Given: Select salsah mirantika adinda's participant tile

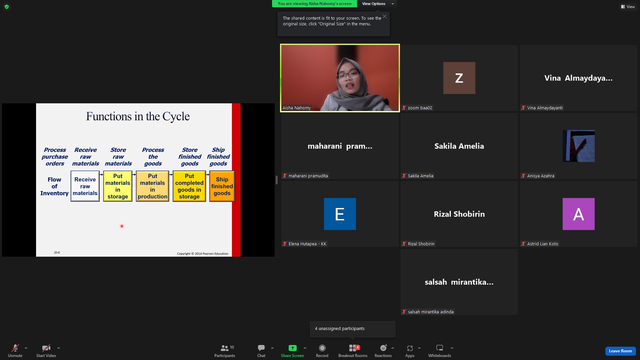Looking at the screenshot, I should coord(459,282).
